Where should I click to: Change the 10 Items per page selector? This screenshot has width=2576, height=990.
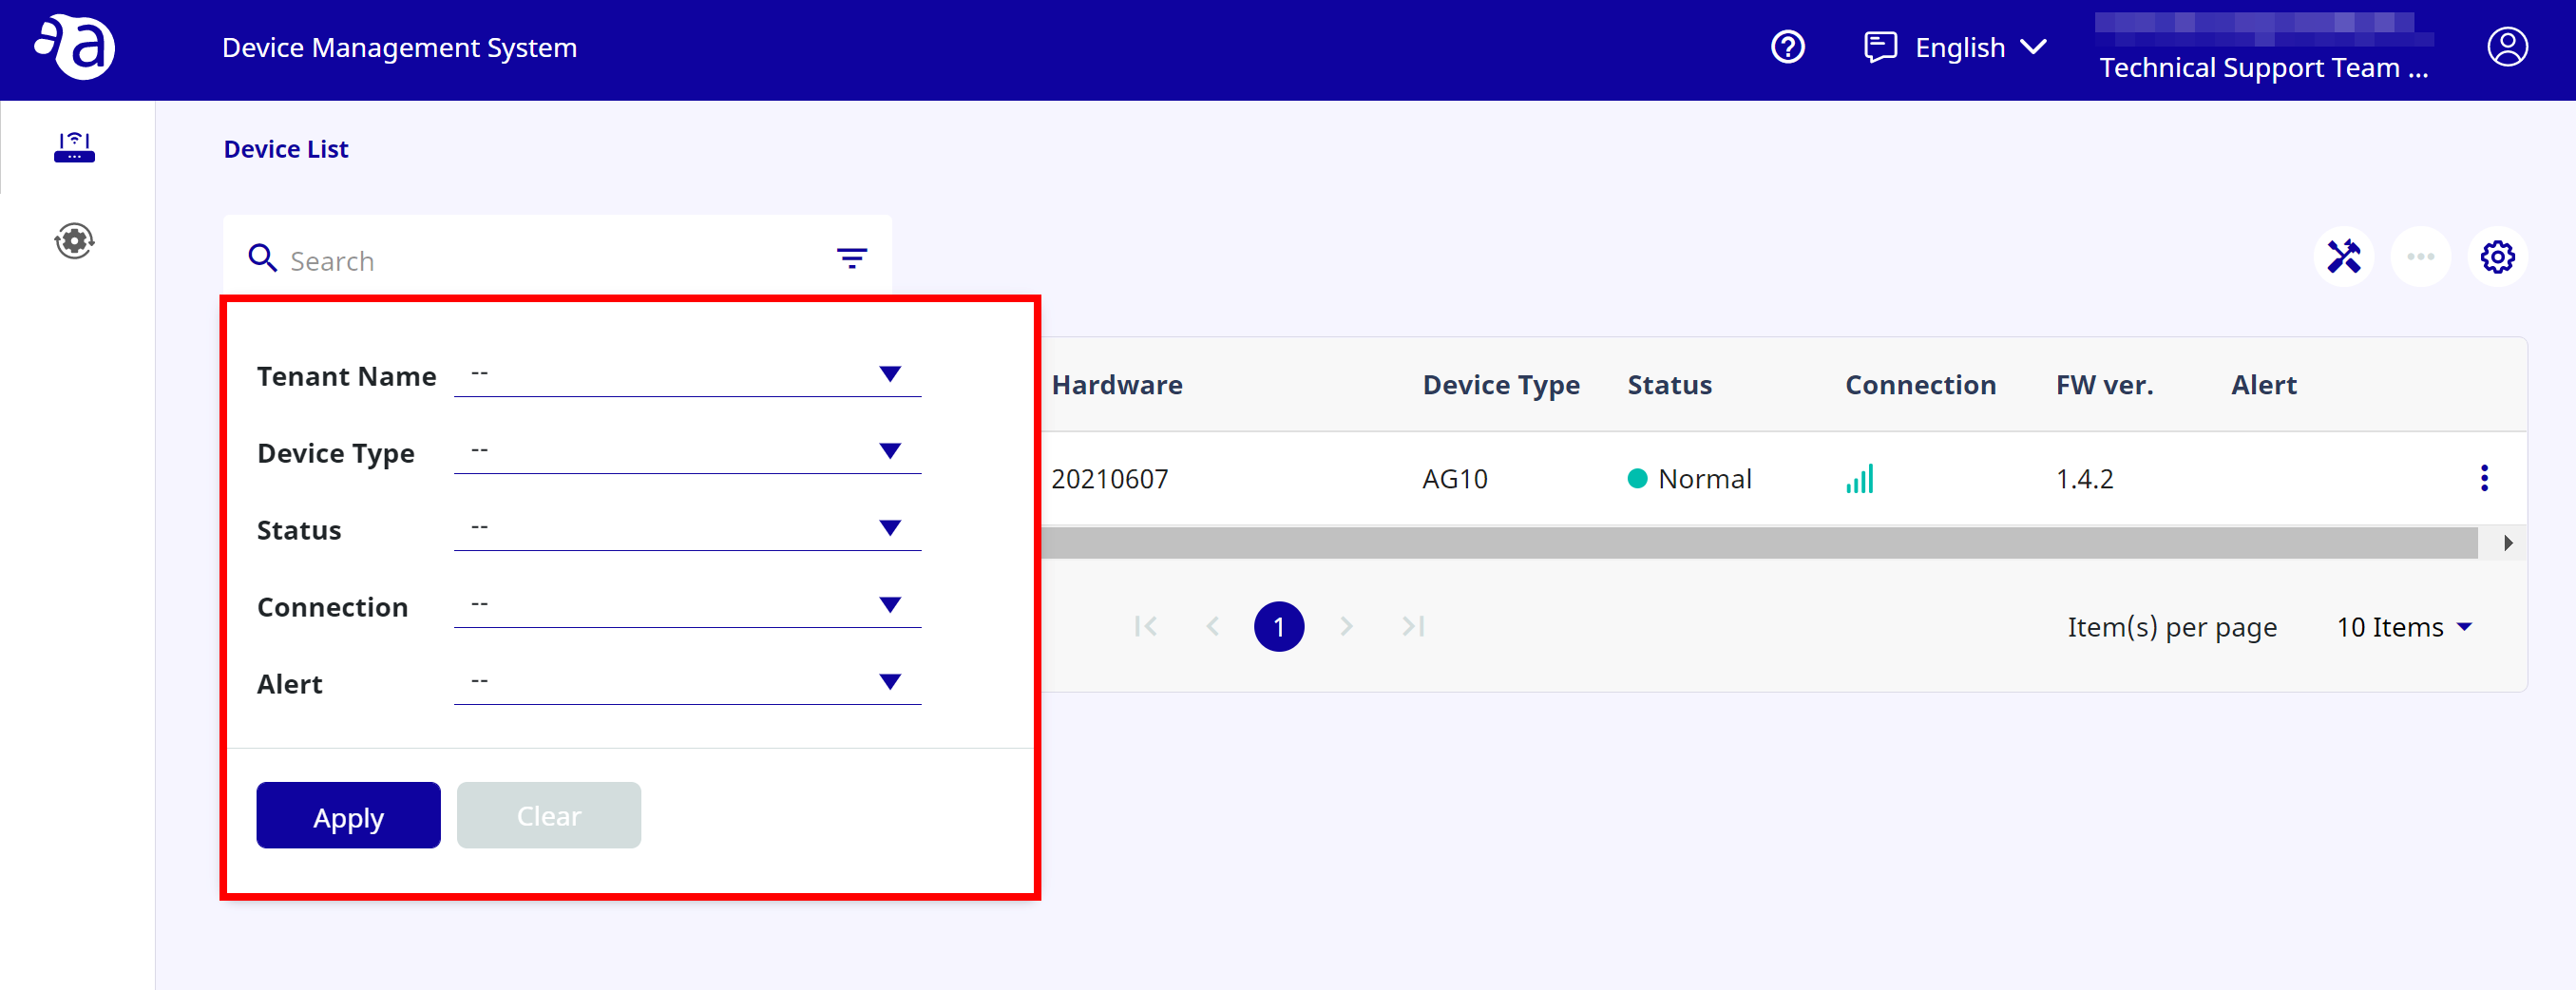(x=2403, y=627)
